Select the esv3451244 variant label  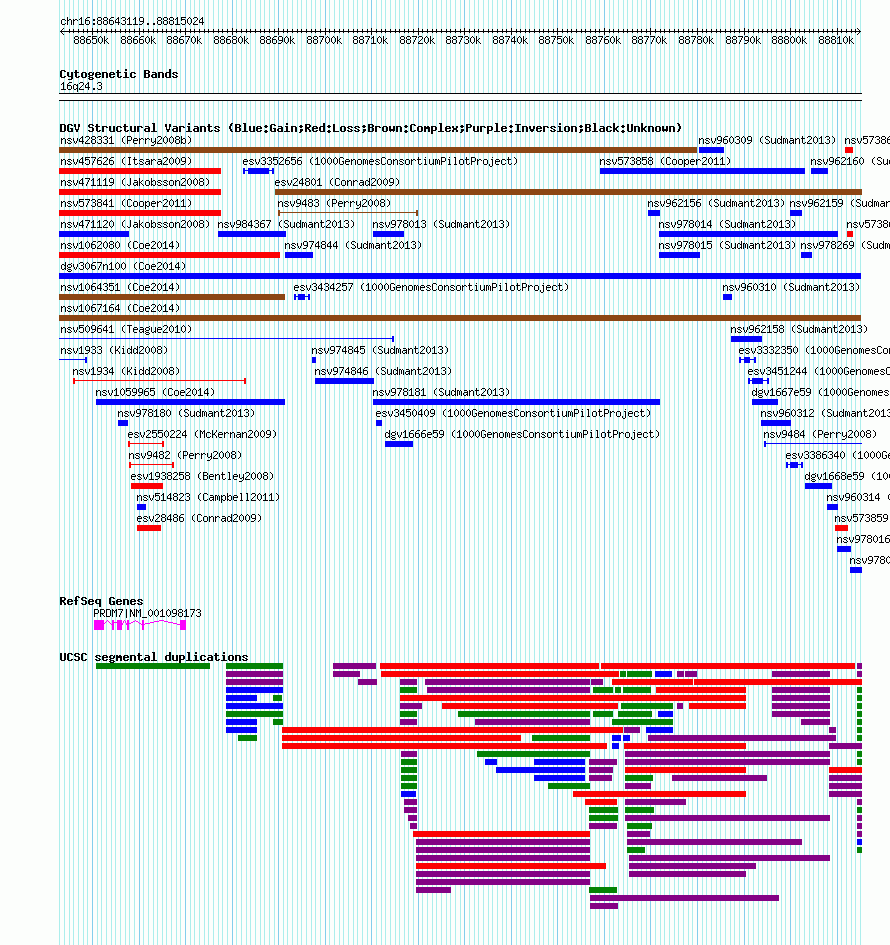point(818,371)
